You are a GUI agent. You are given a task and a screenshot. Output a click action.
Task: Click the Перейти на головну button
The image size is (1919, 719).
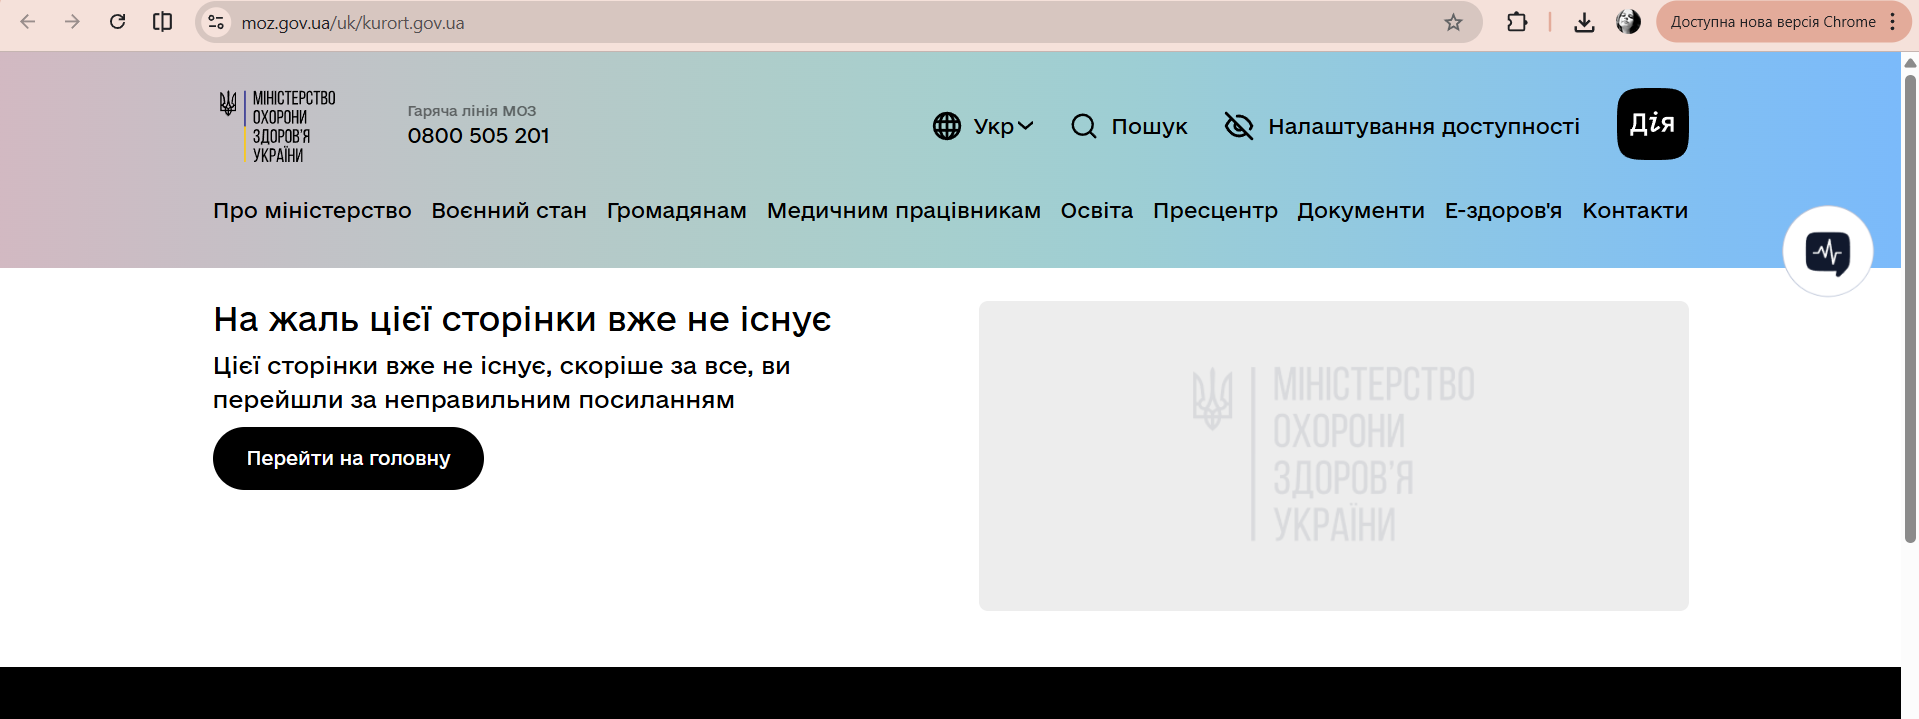[348, 458]
